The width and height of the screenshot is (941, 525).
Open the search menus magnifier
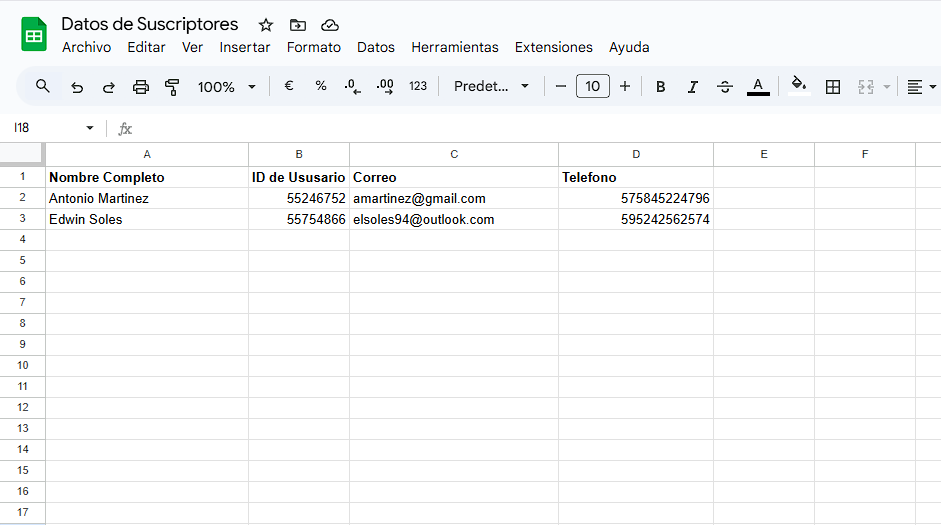tap(42, 86)
